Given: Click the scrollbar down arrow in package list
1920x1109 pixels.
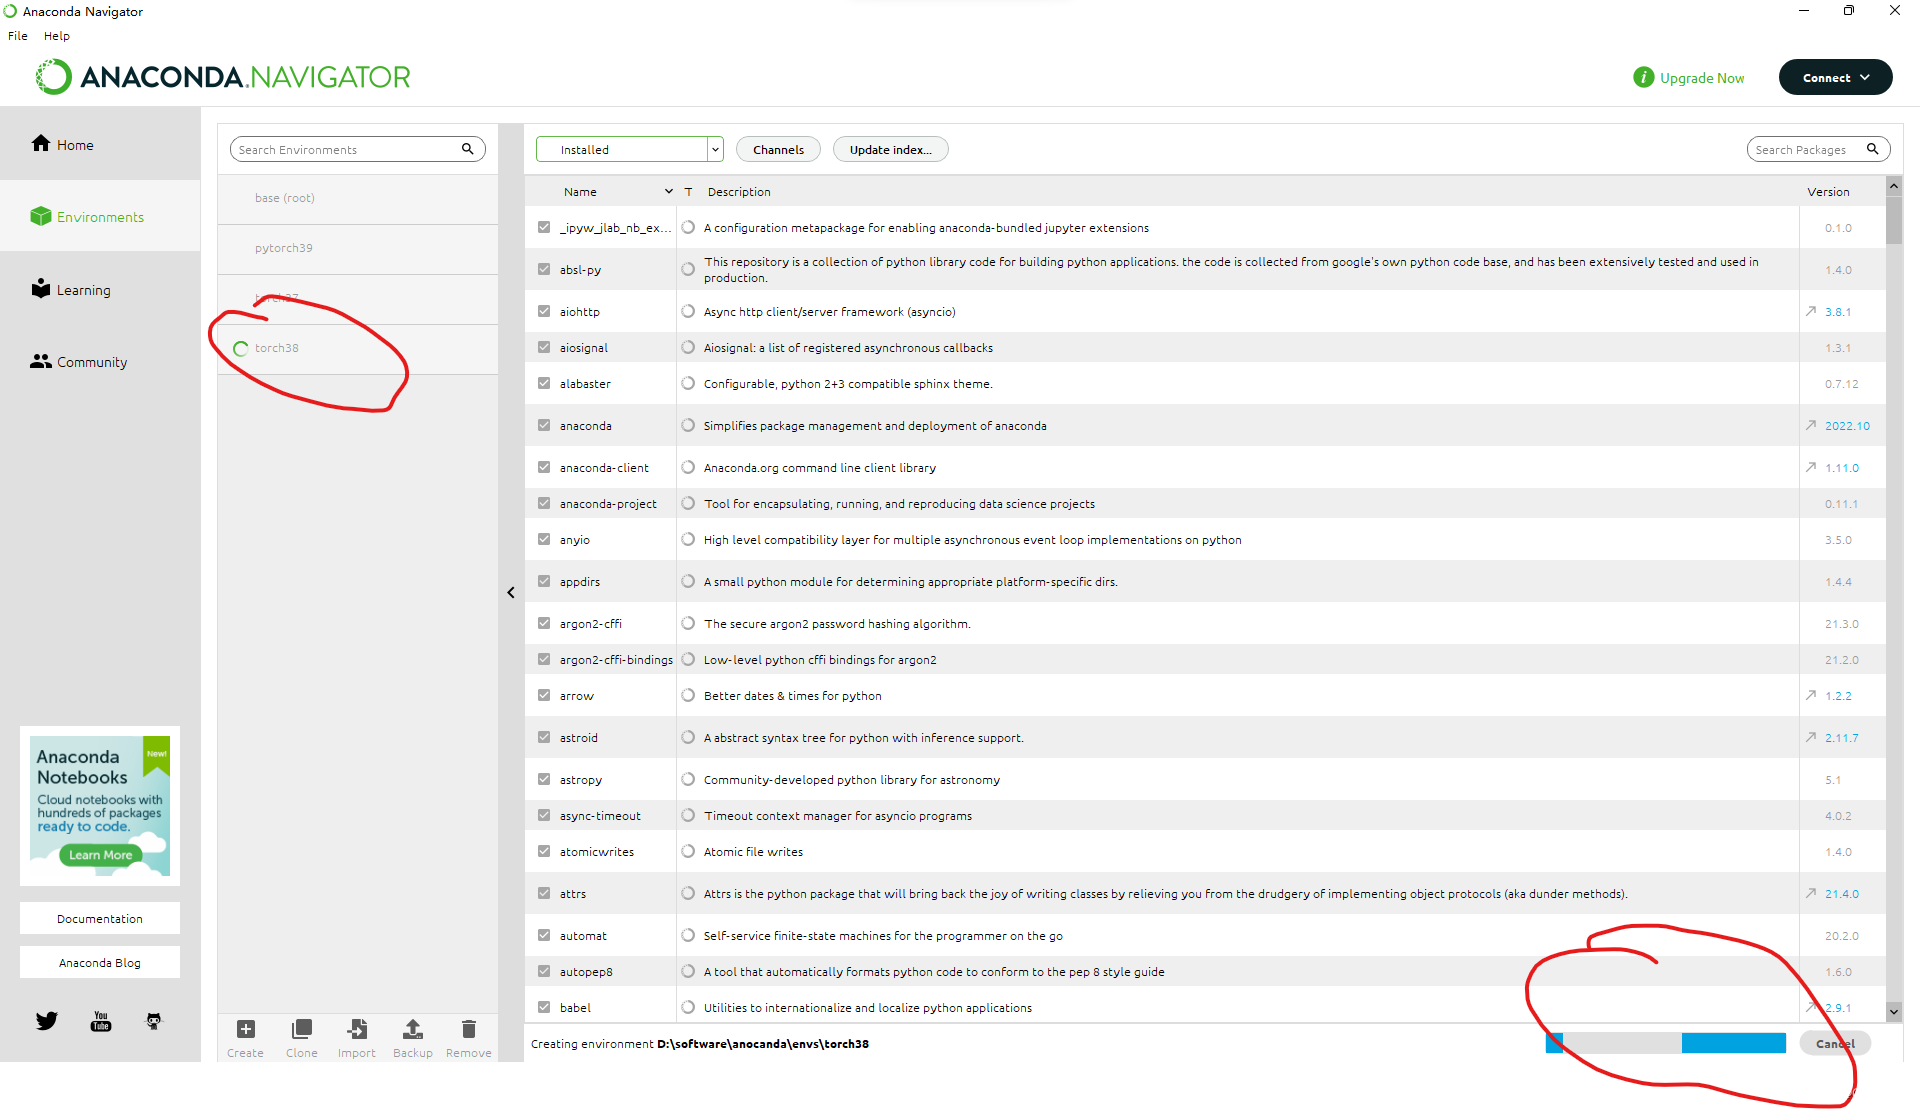Looking at the screenshot, I should 1893,1011.
